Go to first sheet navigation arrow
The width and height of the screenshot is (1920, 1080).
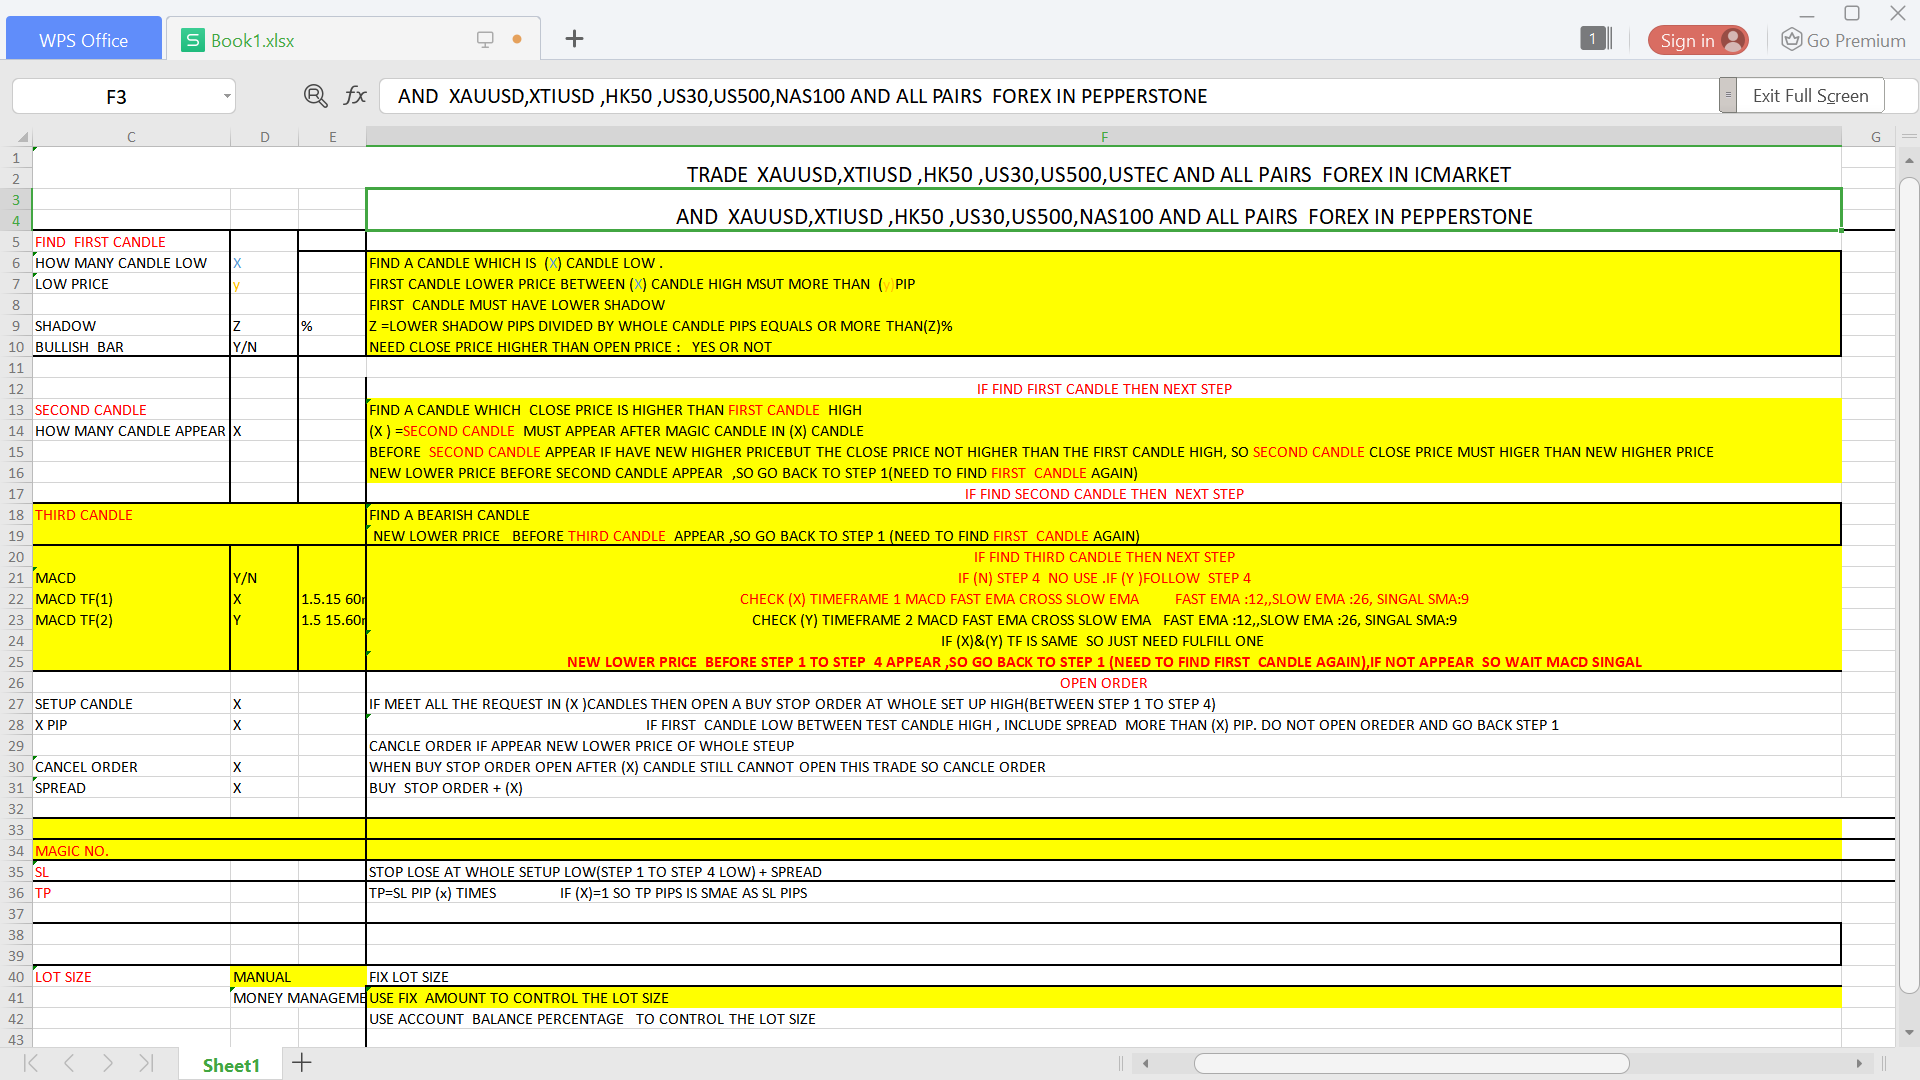pos(31,1063)
